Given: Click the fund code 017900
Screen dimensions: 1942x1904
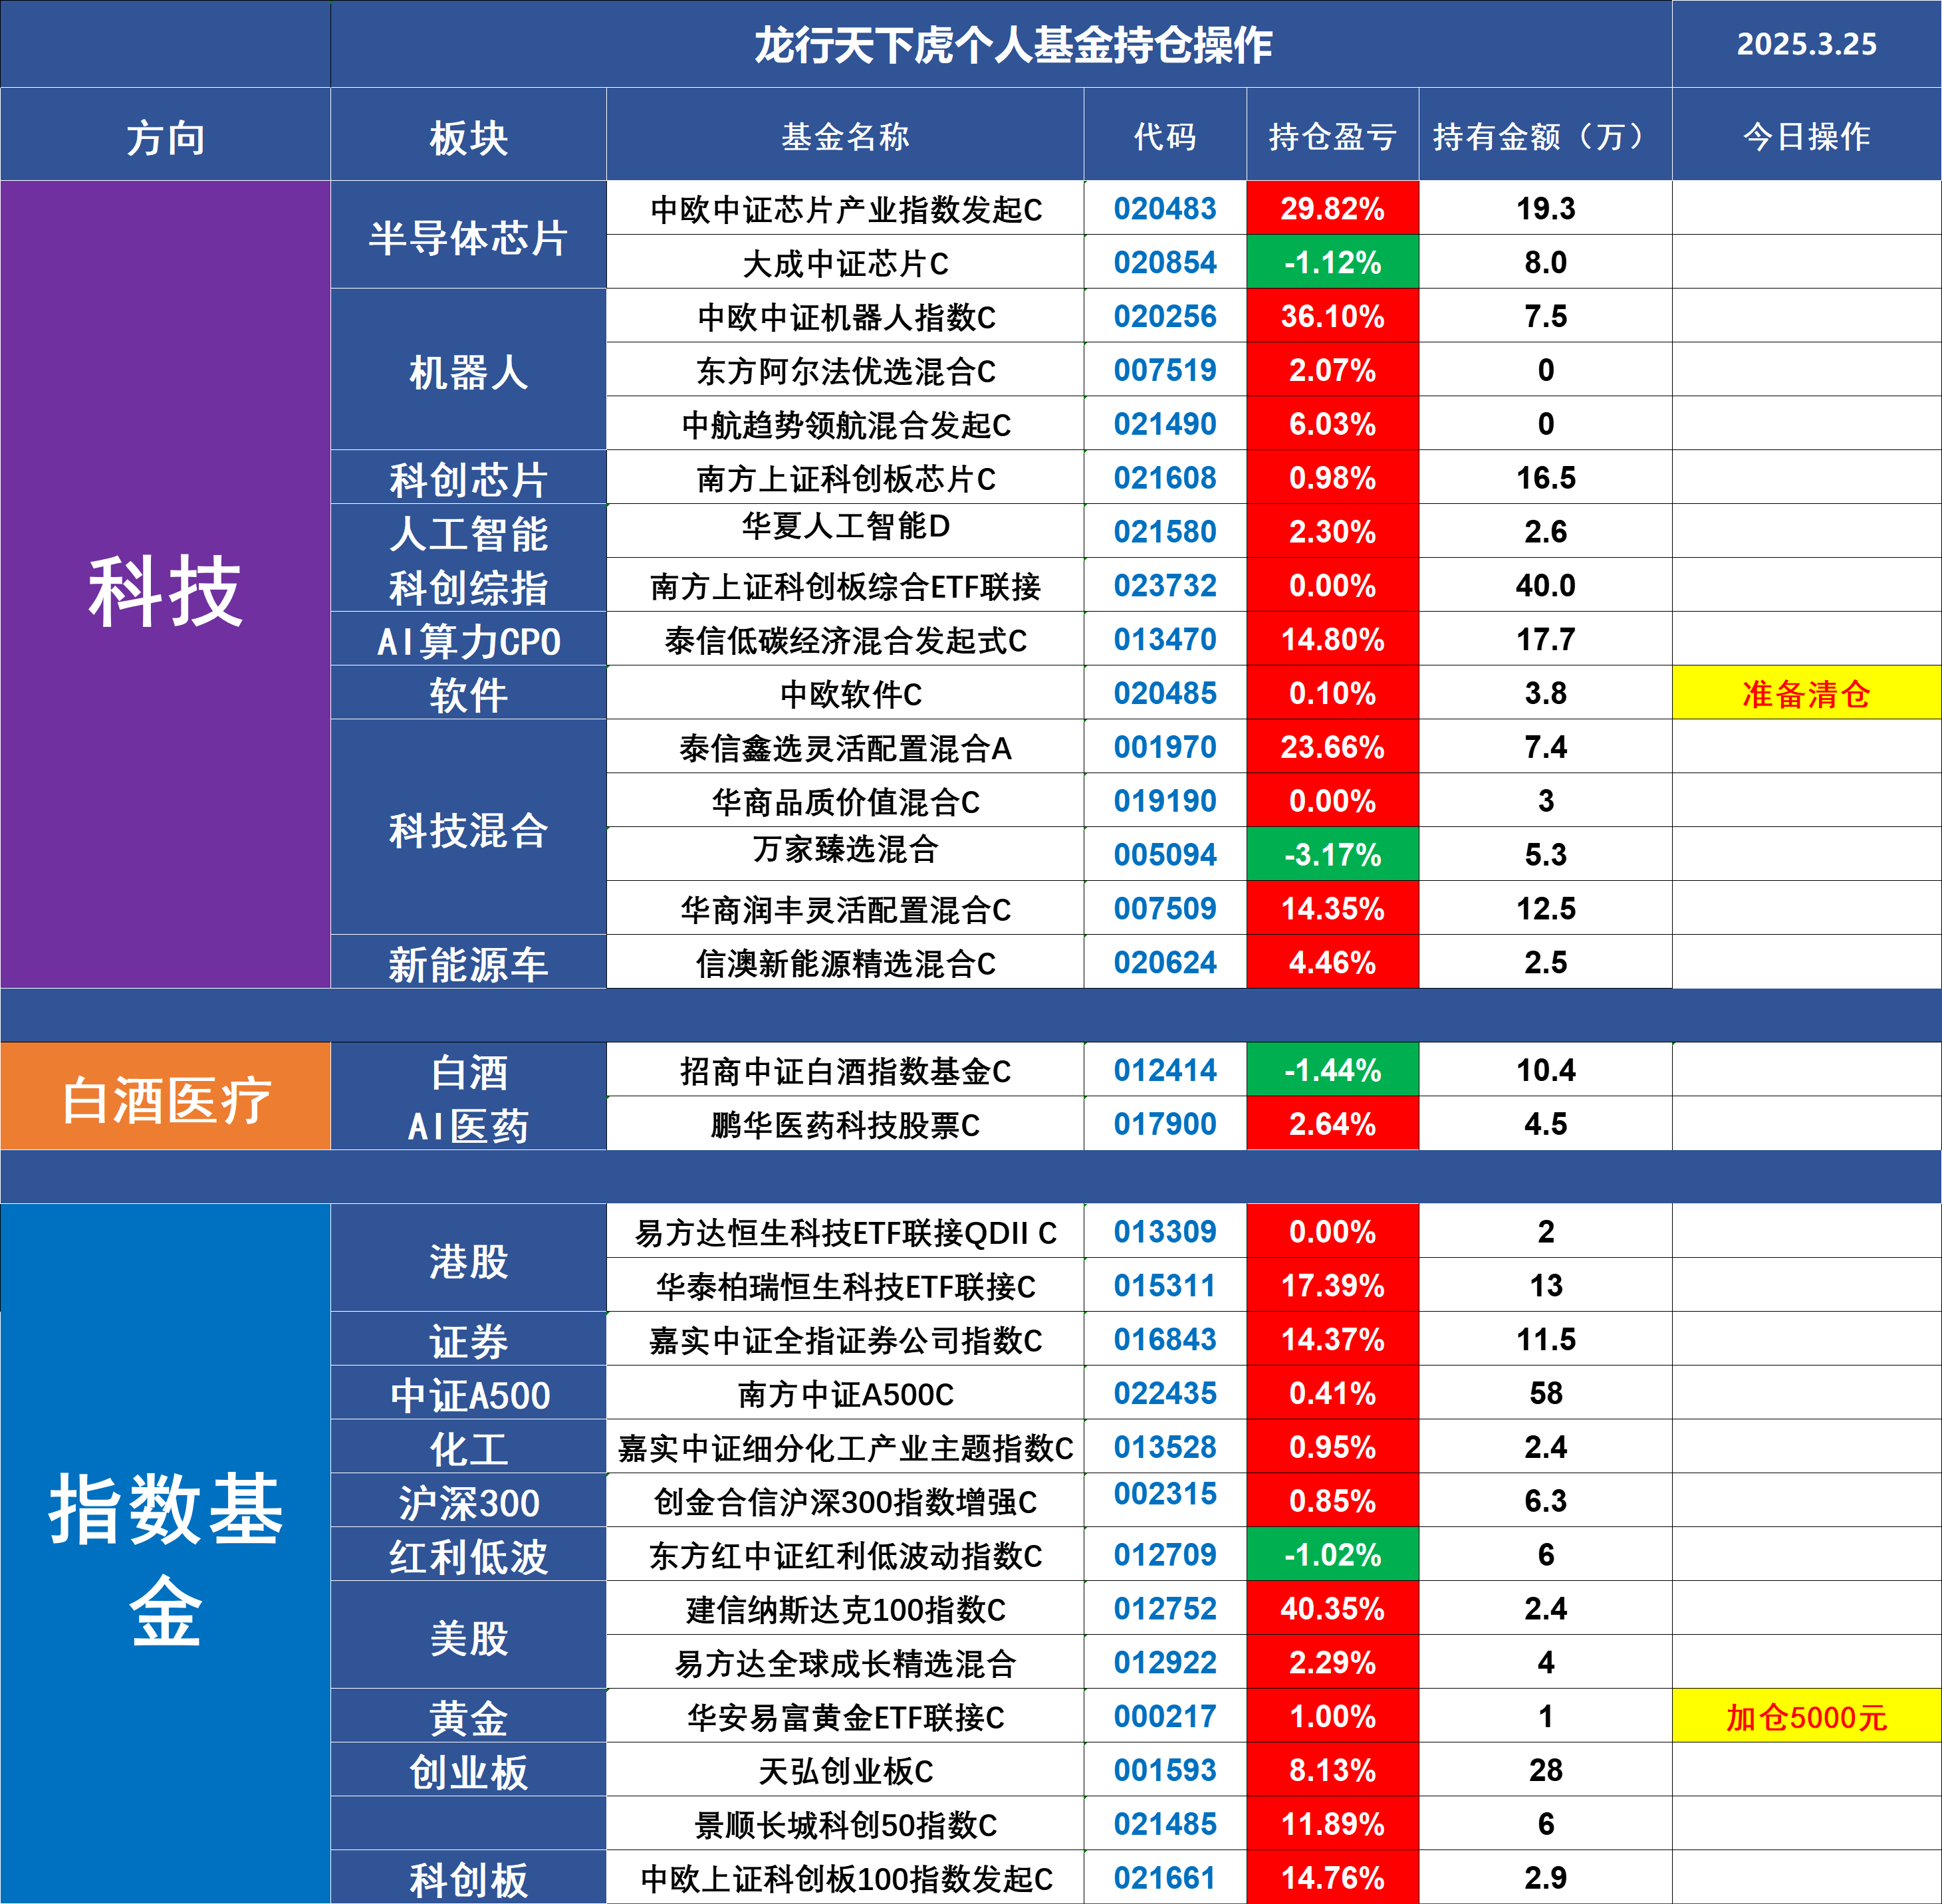Looking at the screenshot, I should click(1165, 1124).
